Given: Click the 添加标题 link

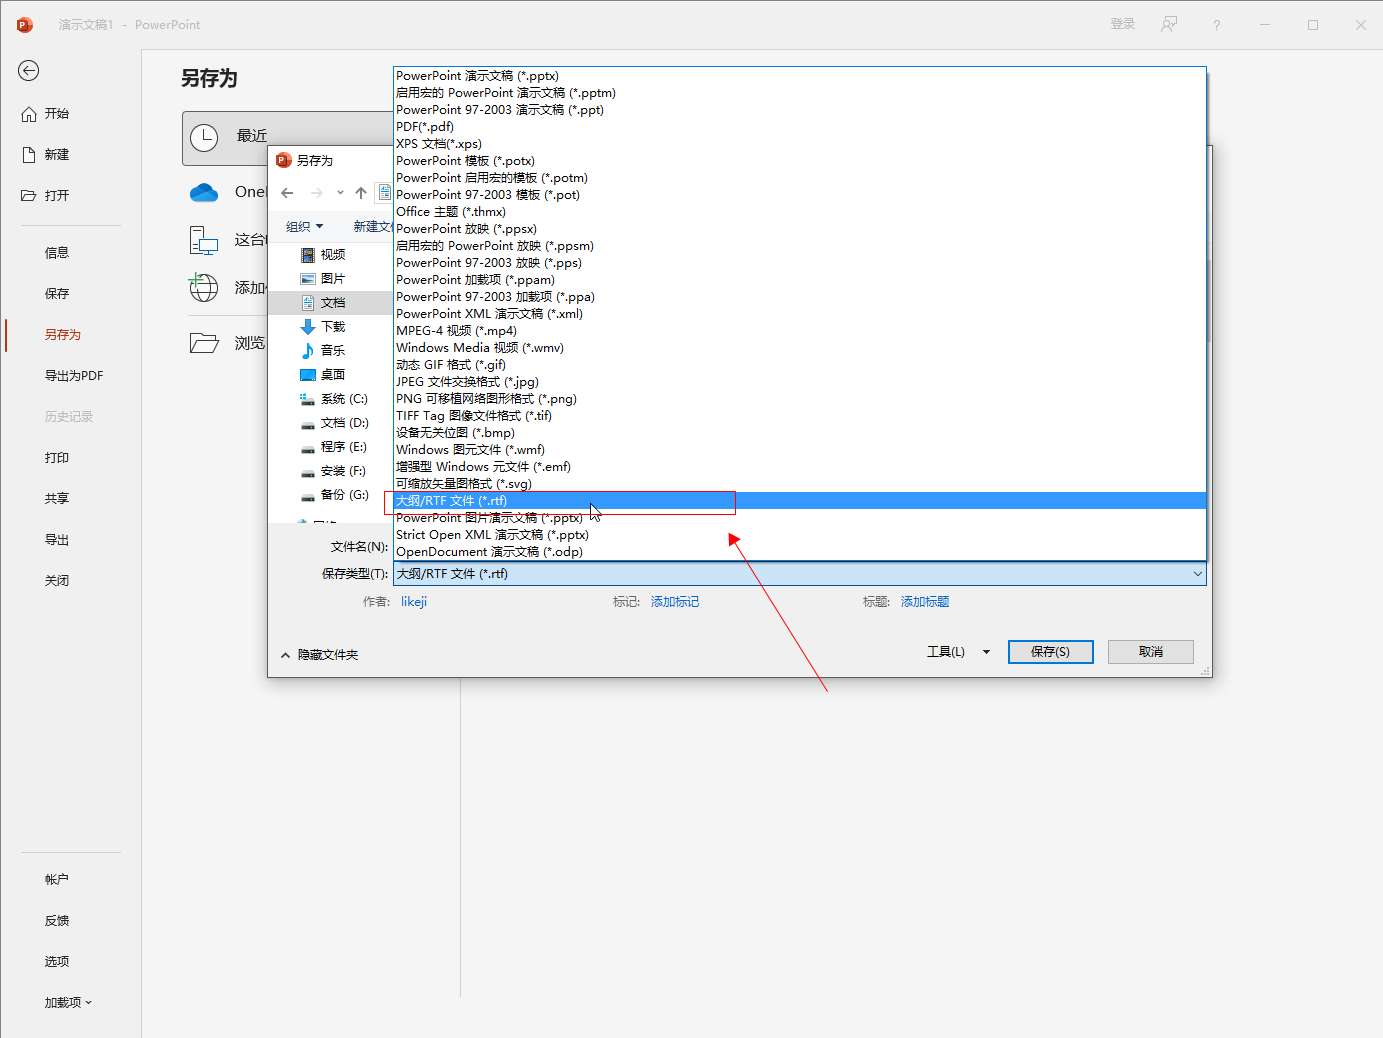Looking at the screenshot, I should tap(925, 602).
